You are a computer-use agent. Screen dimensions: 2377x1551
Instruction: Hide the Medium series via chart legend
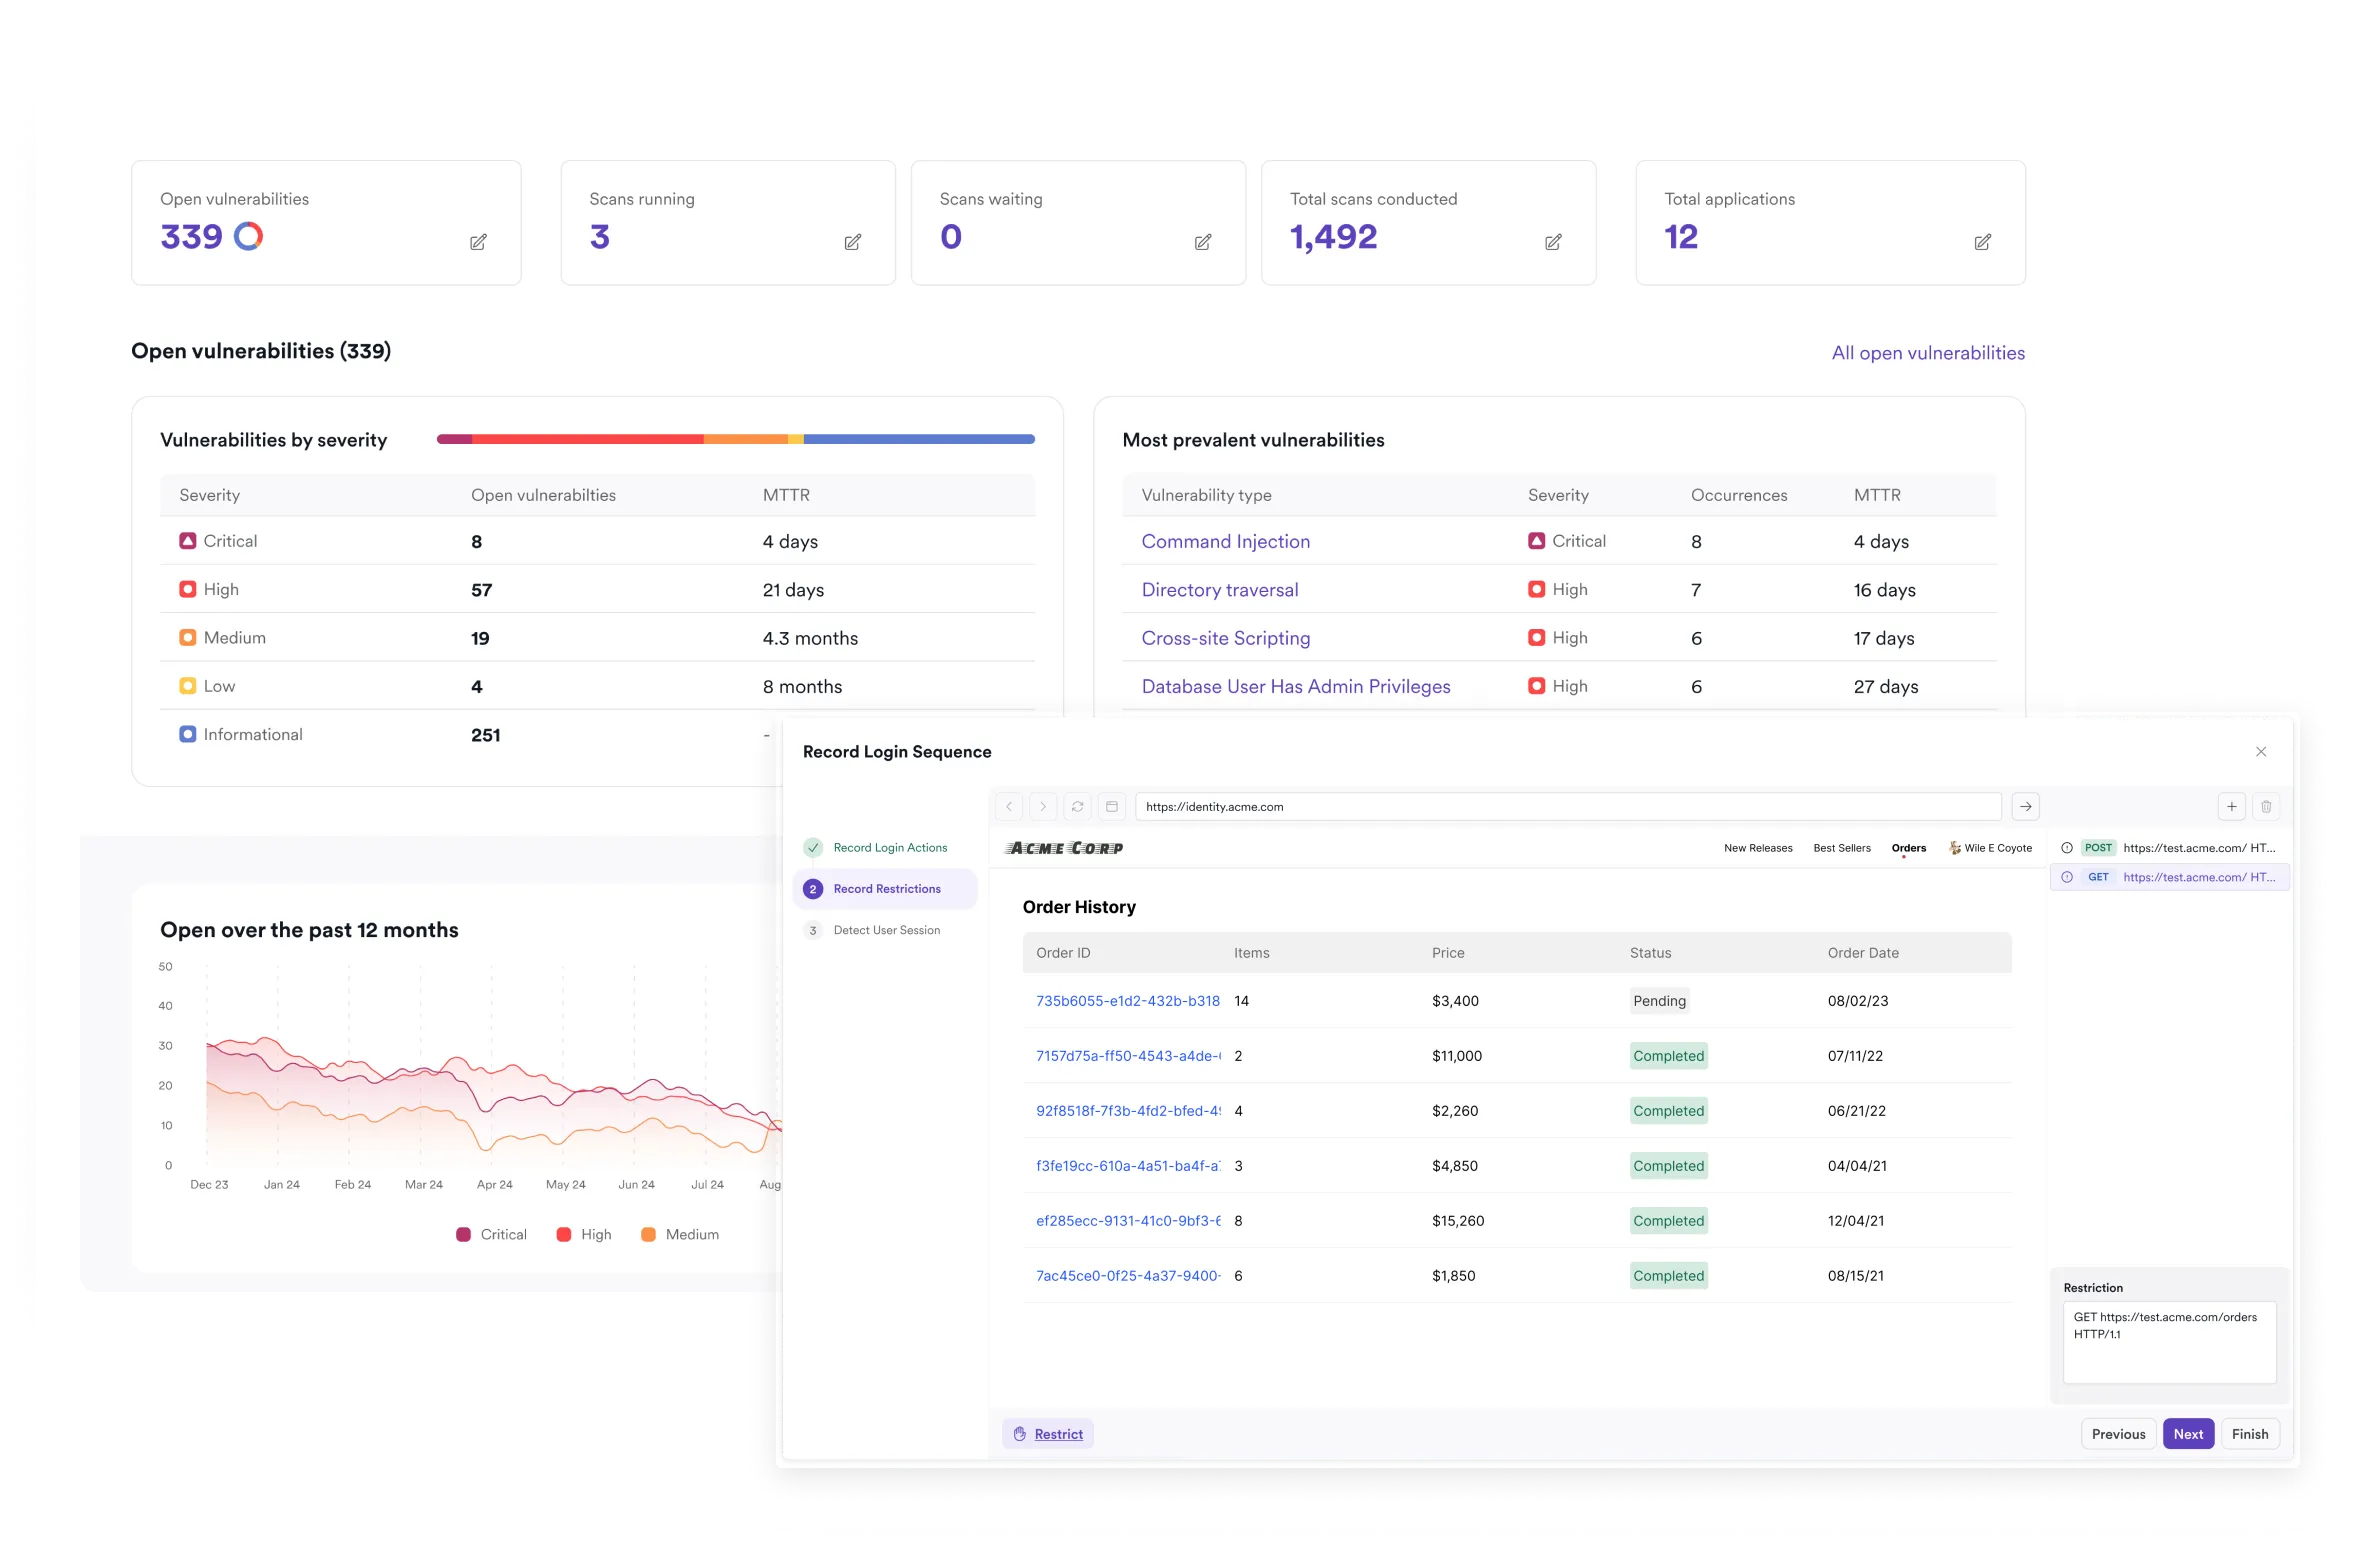[x=681, y=1234]
